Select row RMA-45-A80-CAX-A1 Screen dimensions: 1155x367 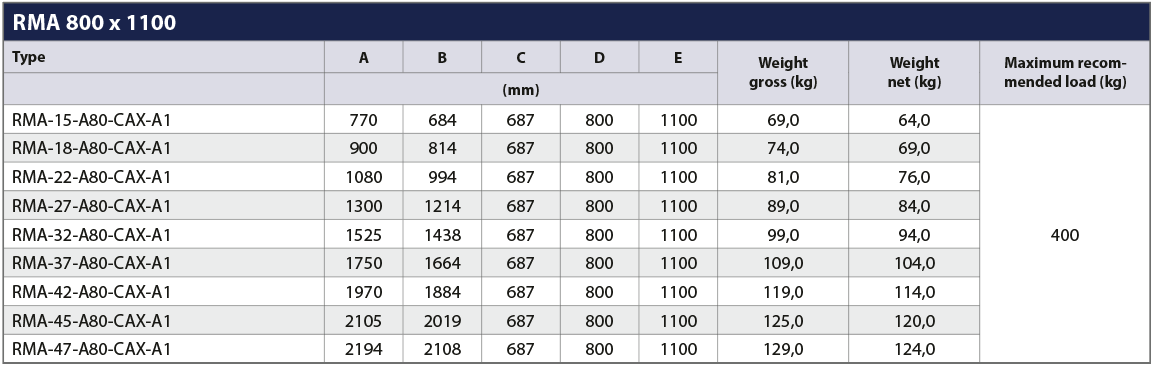[491, 321]
